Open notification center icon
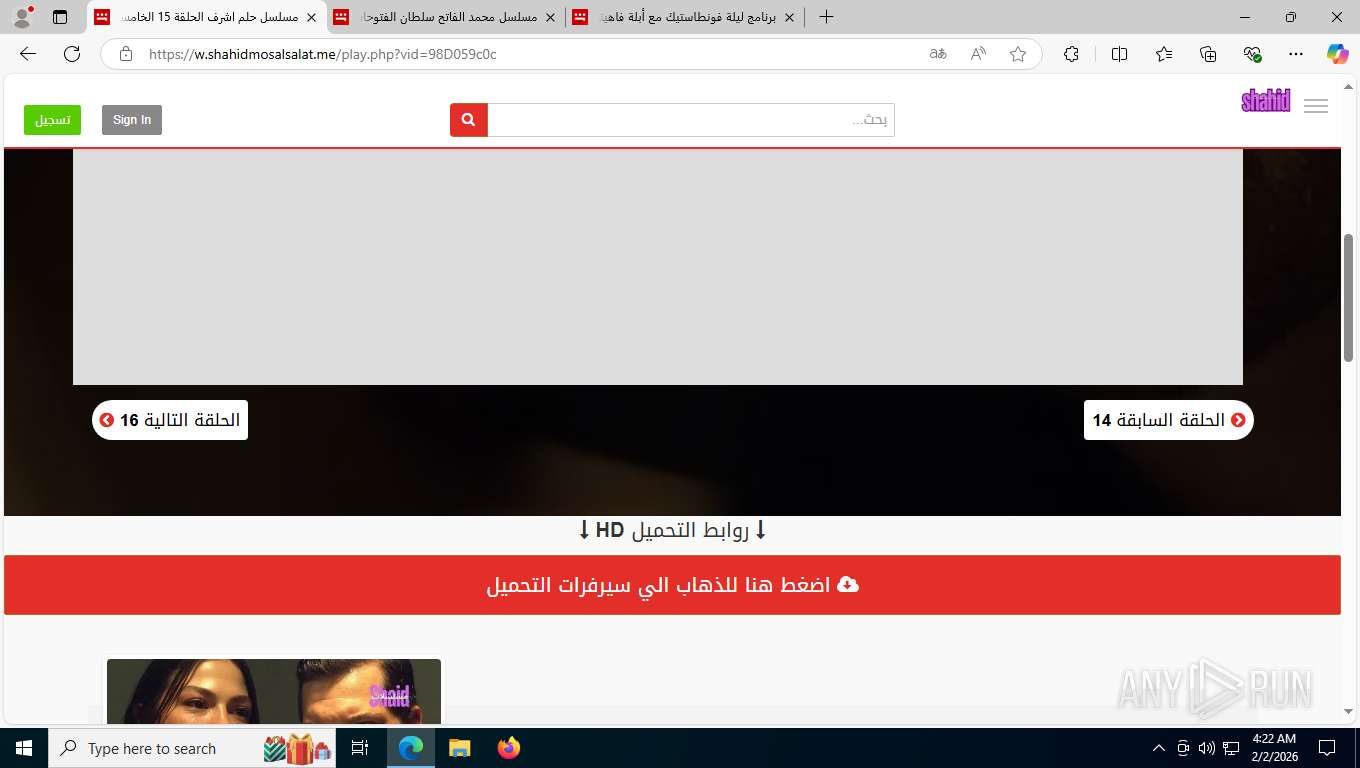Viewport: 1360px width, 768px height. pos(1327,748)
